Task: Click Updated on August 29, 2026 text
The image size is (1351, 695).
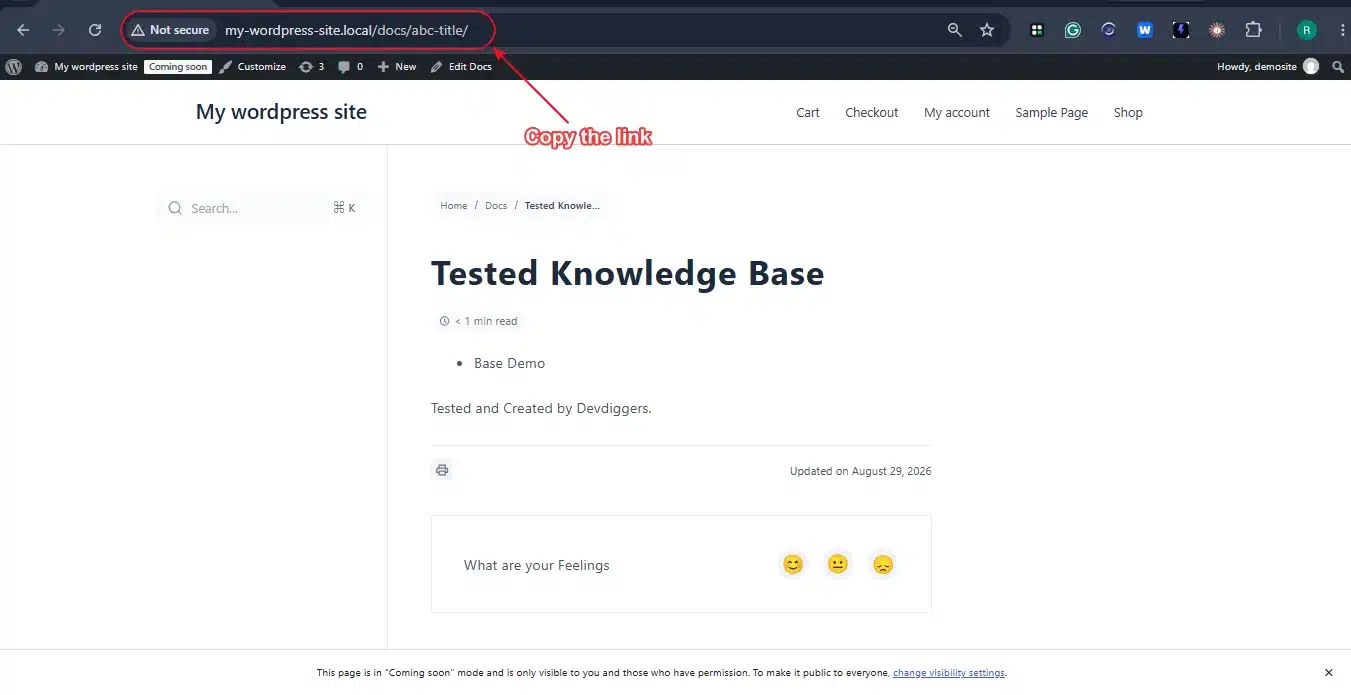Action: tap(860, 471)
